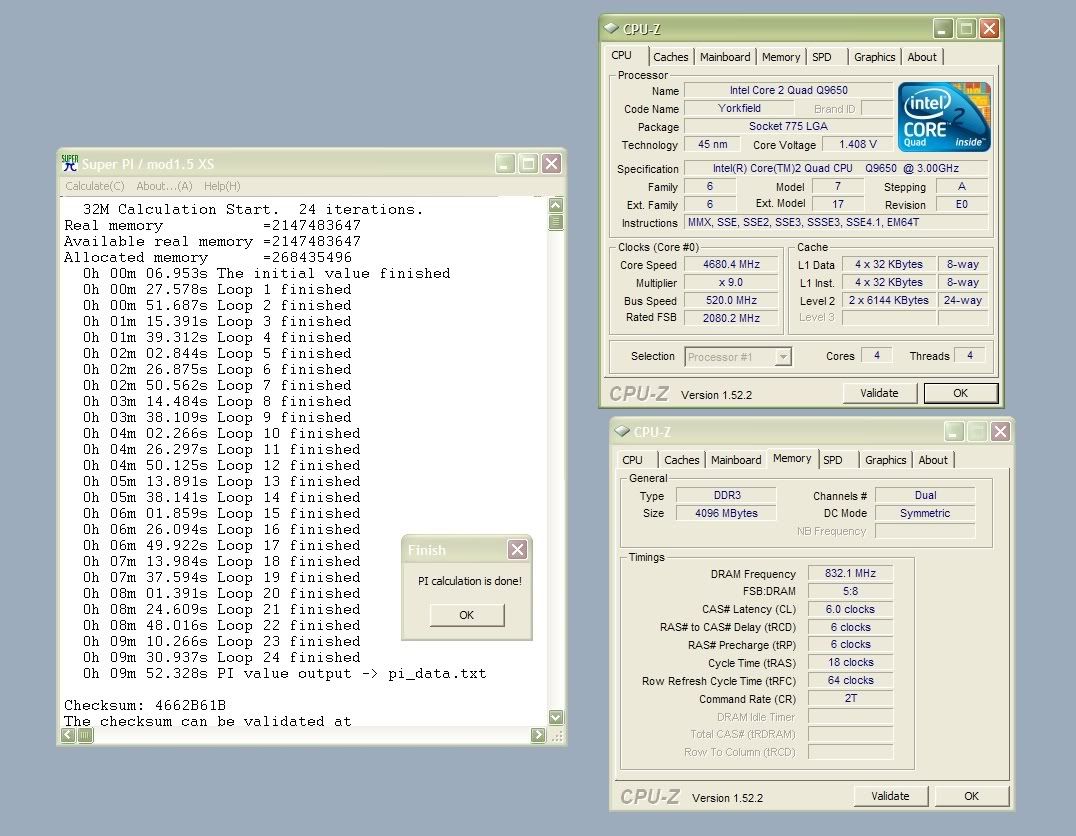Maximize the Super PI window
The height and width of the screenshot is (836, 1076).
point(528,163)
